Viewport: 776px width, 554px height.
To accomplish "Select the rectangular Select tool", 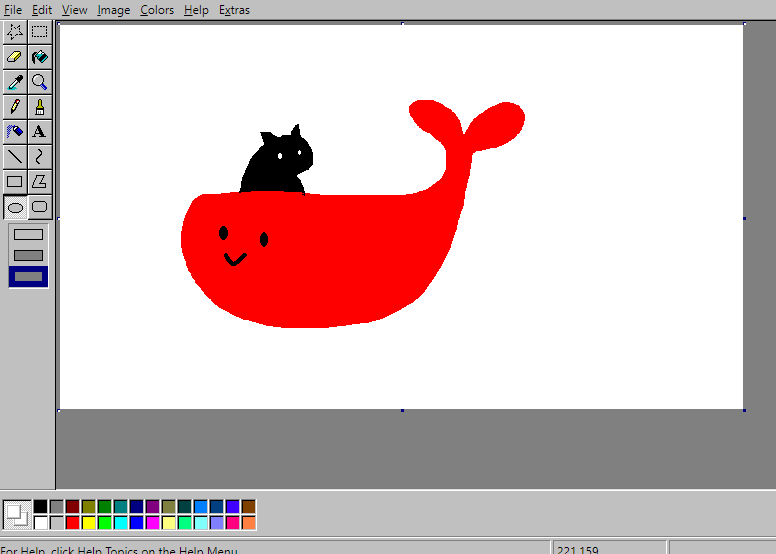I will point(40,32).
